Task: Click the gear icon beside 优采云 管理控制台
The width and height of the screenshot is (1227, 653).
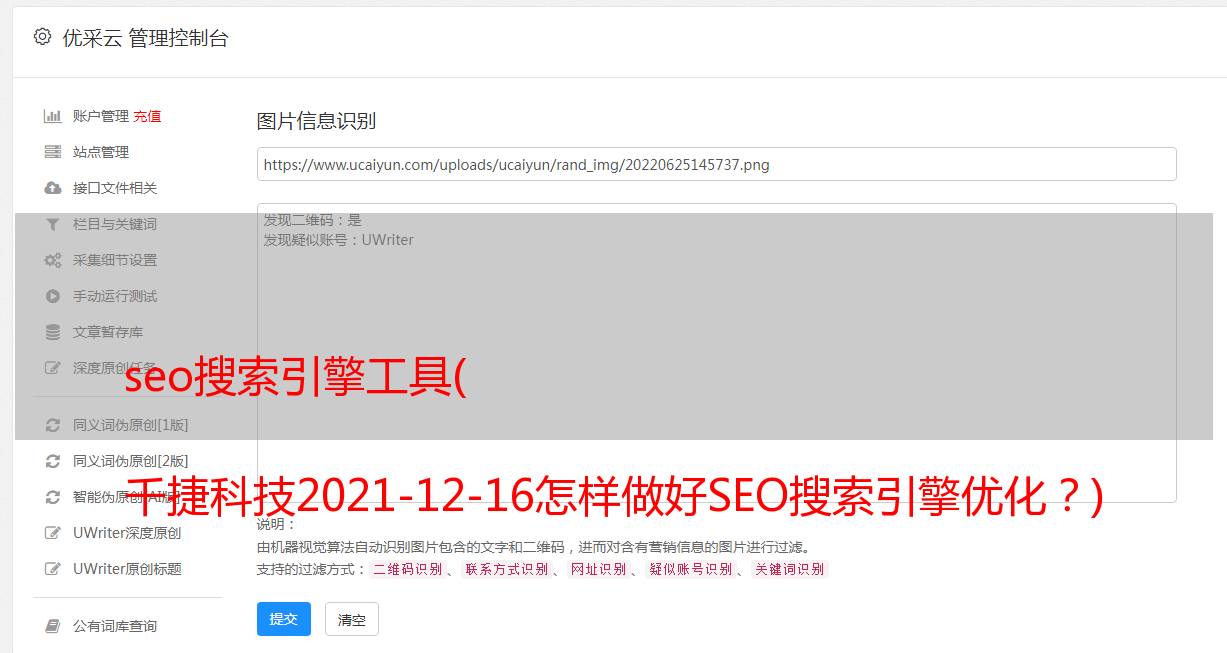Action: pos(42,37)
